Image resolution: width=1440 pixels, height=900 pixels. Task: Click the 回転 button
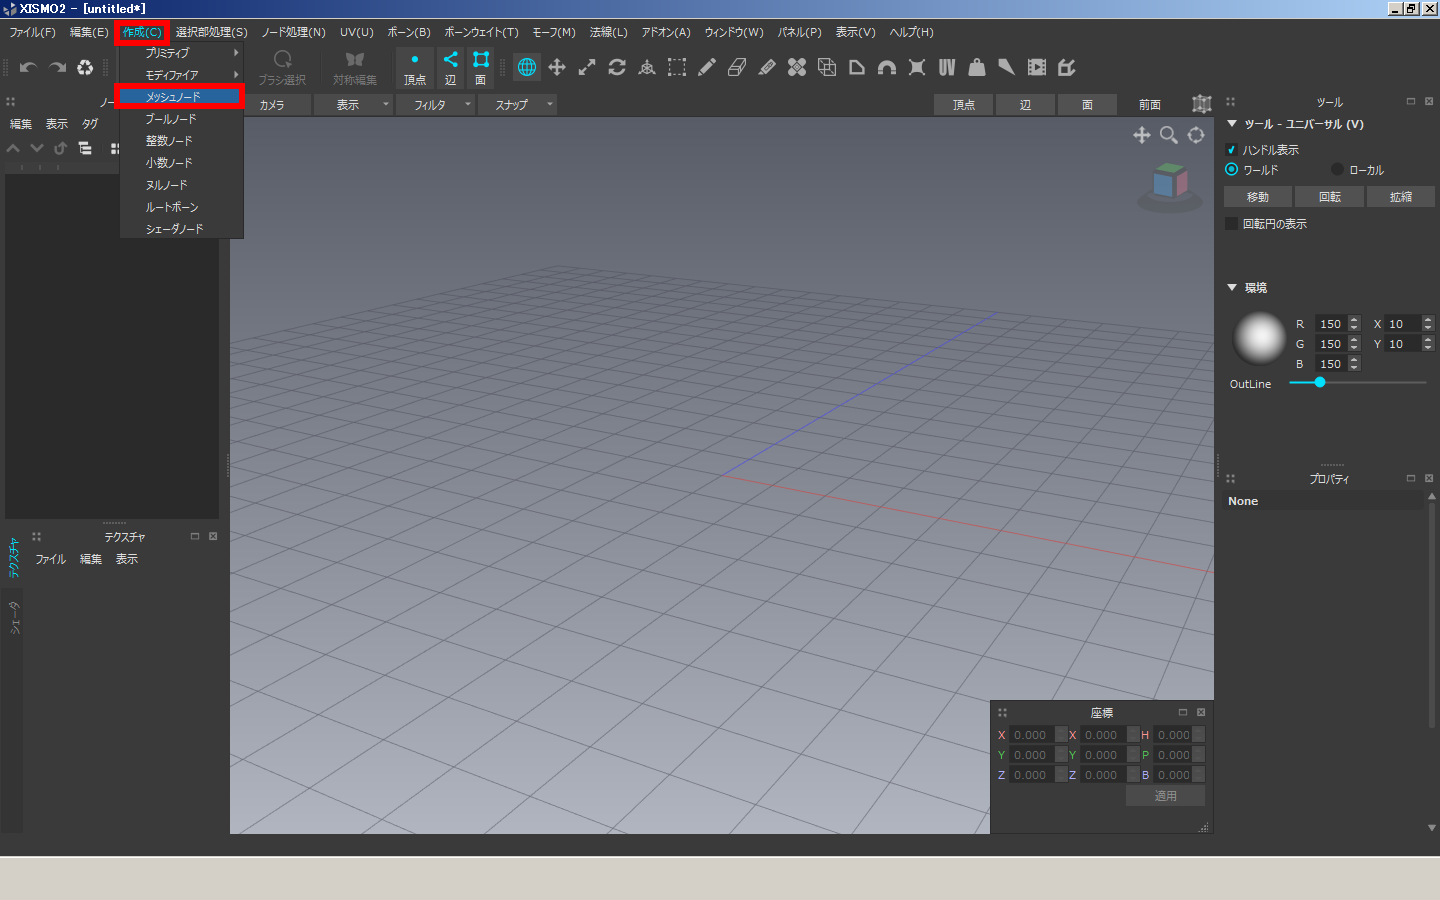pyautogui.click(x=1330, y=197)
